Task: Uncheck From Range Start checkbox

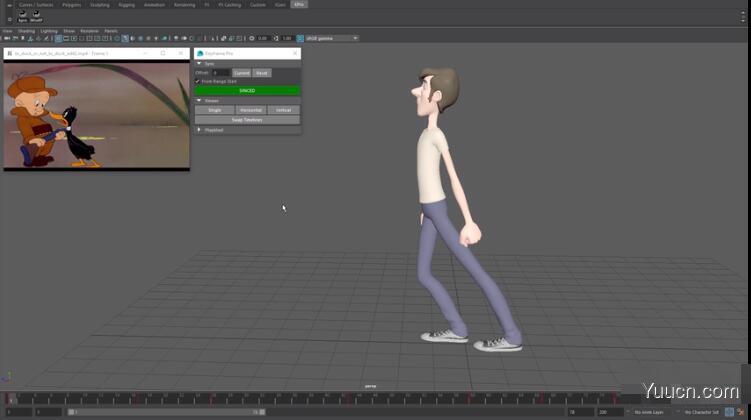Action: point(197,81)
